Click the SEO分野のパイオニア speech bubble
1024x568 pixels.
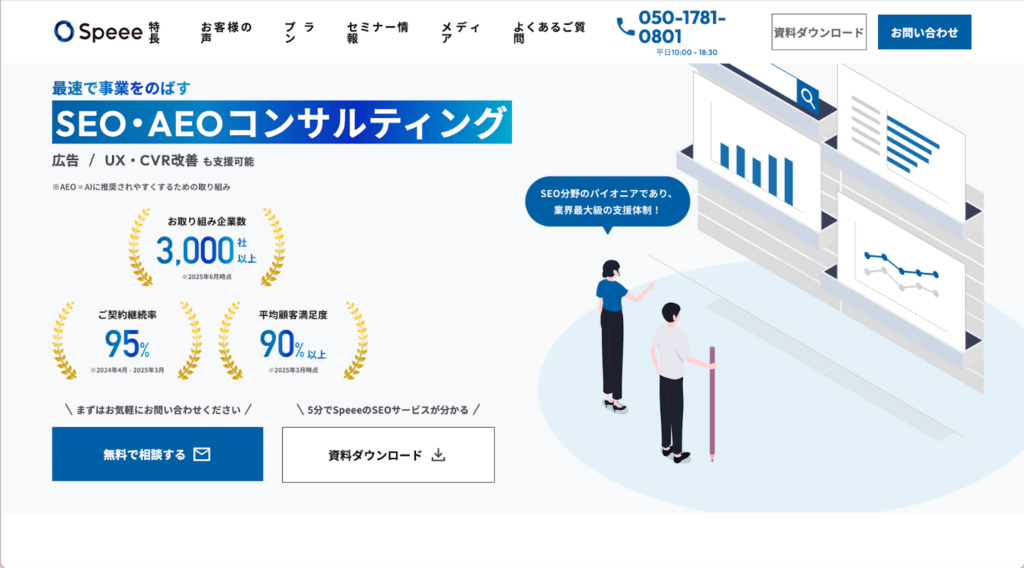[607, 202]
